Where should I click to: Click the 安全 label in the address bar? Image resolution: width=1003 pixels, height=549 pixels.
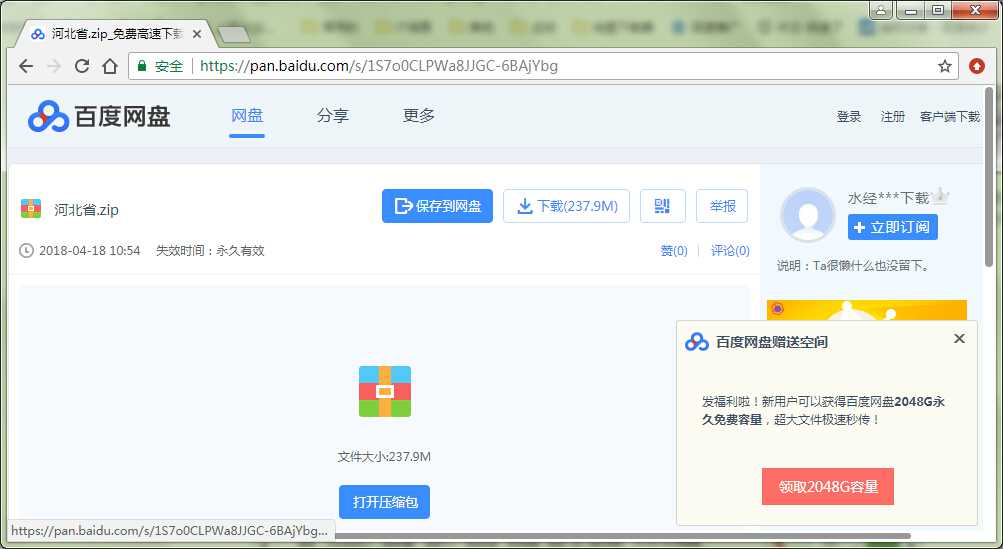coord(169,66)
